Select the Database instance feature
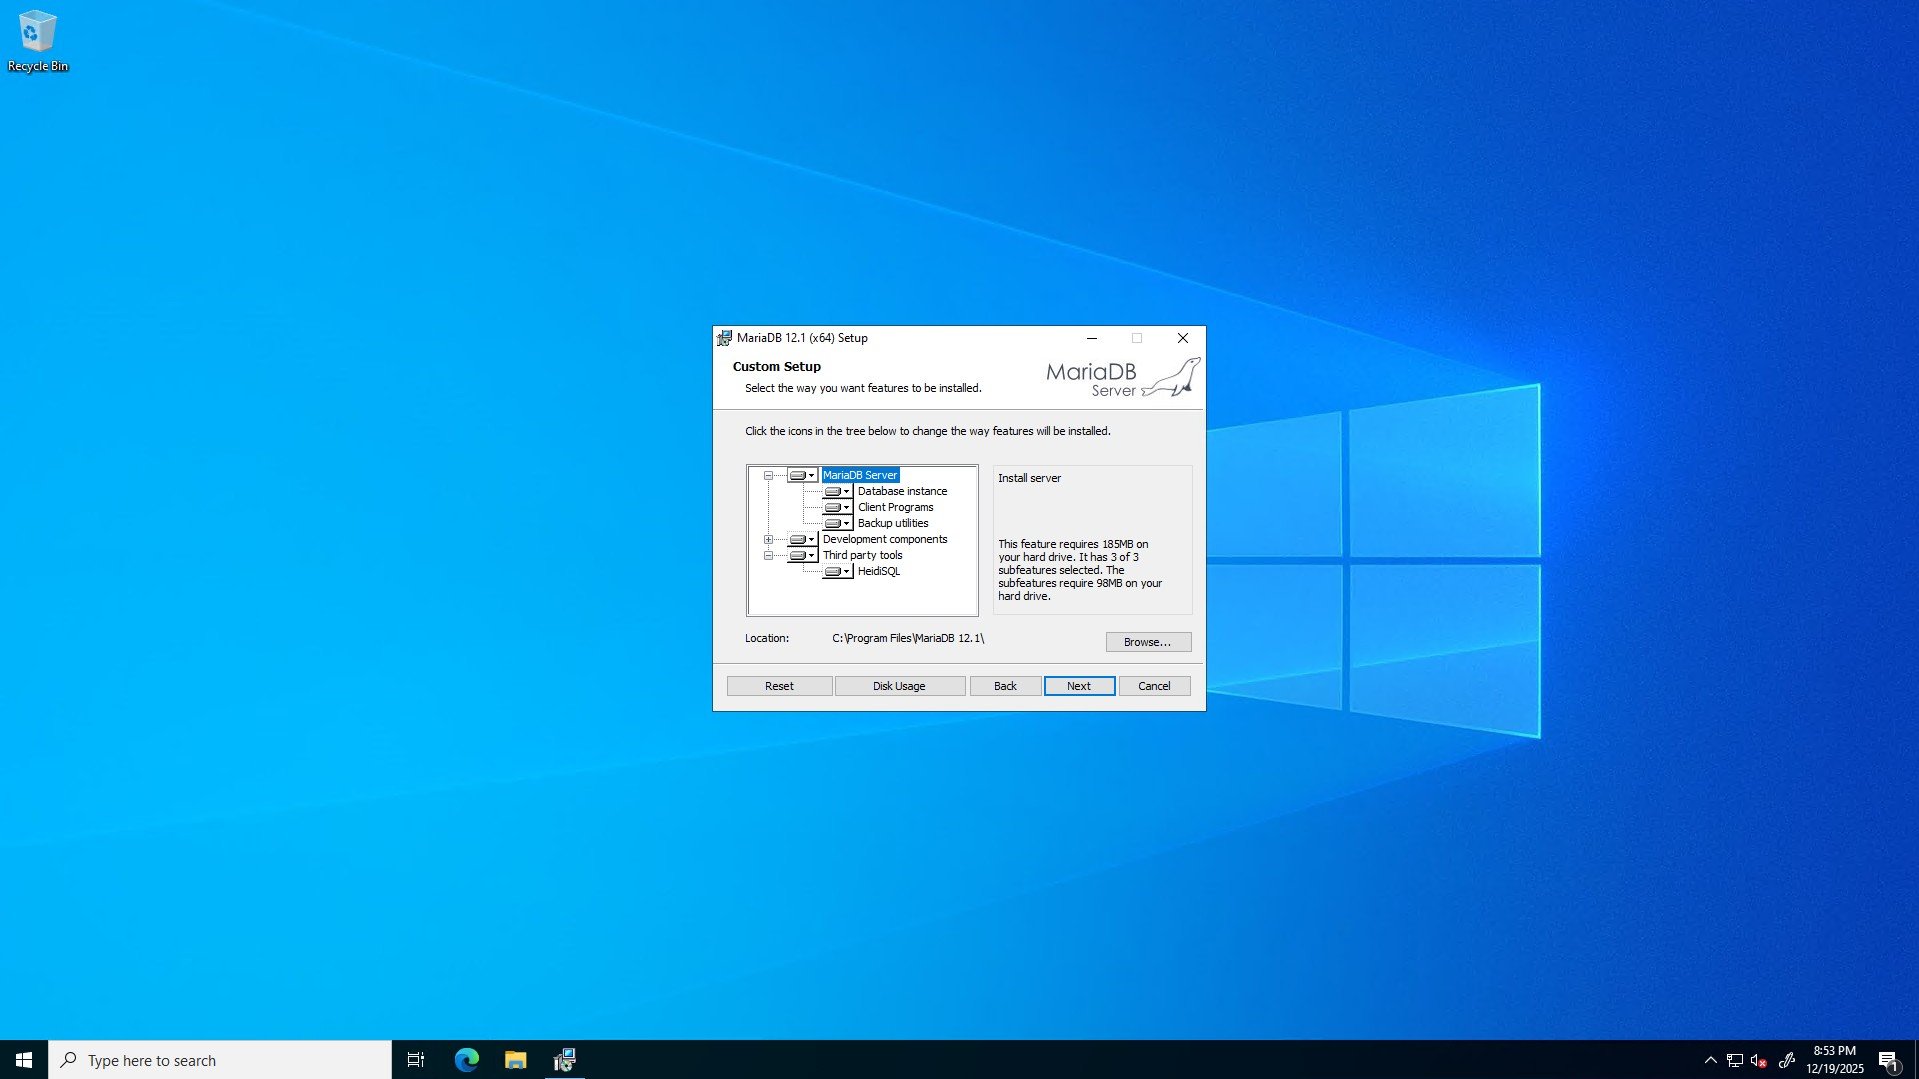The width and height of the screenshot is (1919, 1079). click(x=902, y=491)
